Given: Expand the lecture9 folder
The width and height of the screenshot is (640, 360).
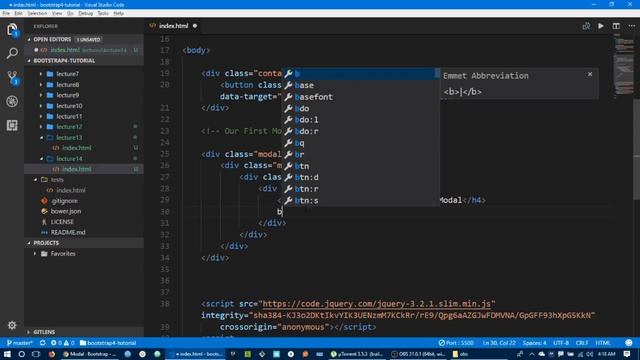Looking at the screenshot, I should pos(41,95).
